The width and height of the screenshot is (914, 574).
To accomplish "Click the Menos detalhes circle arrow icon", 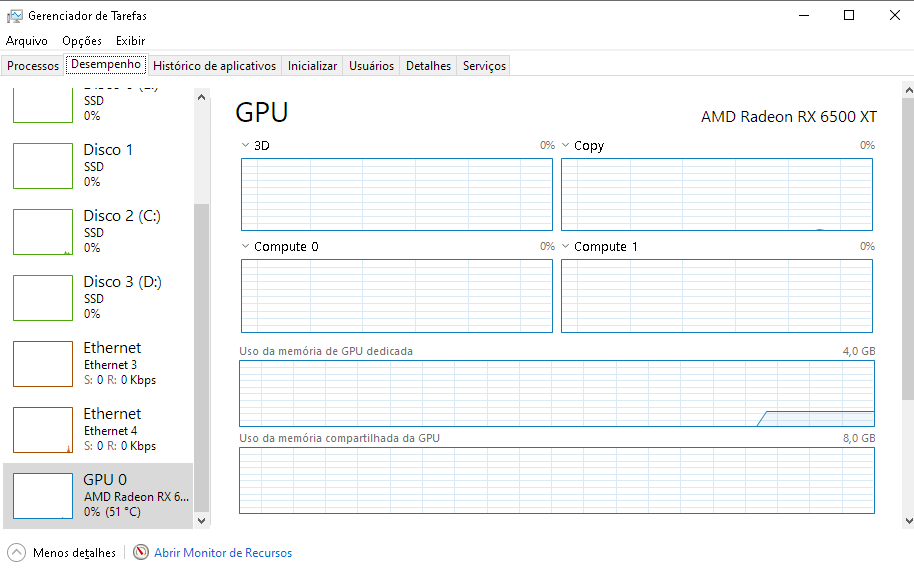I will (16, 552).
